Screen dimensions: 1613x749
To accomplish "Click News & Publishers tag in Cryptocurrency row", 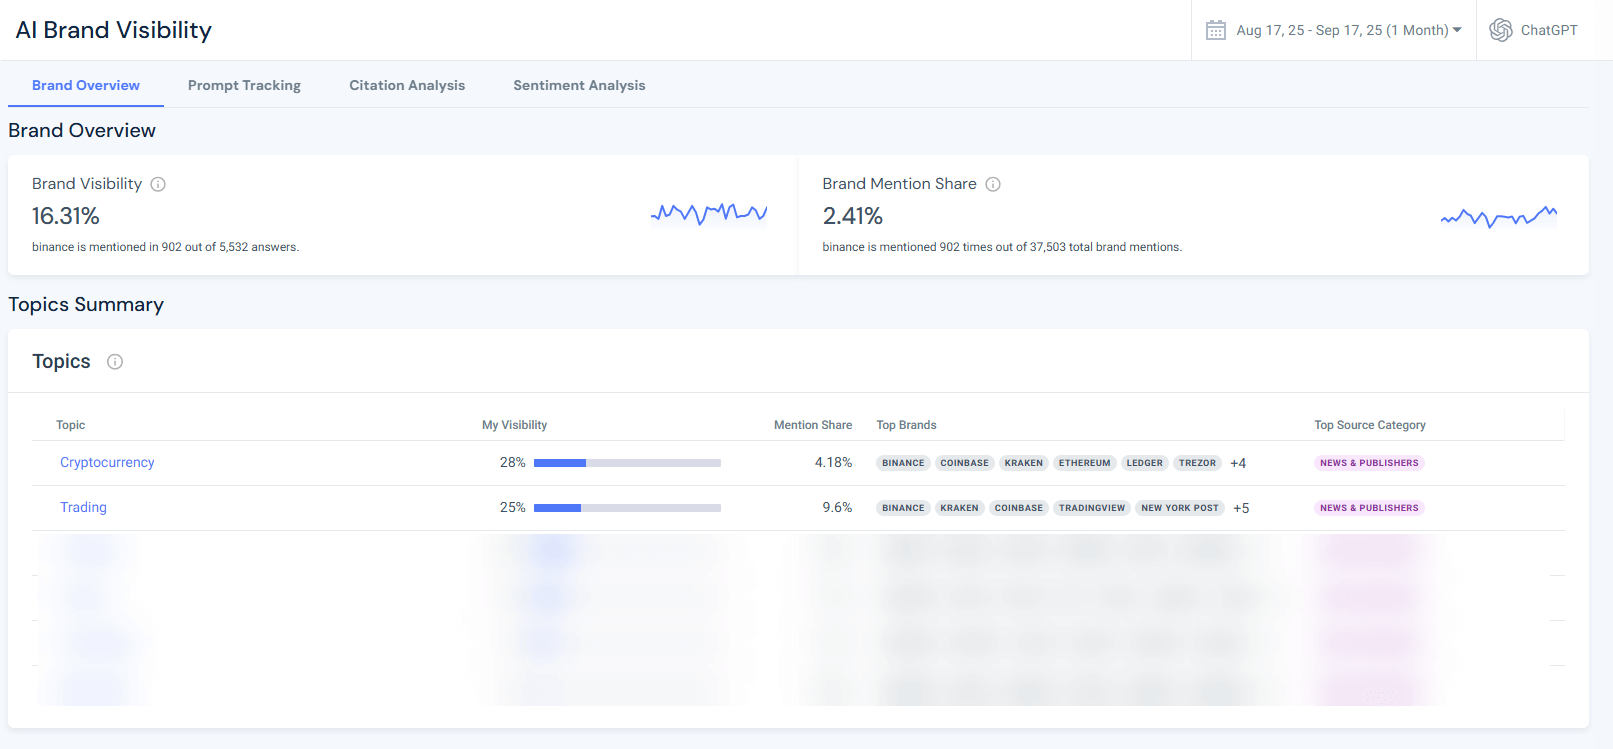I will pyautogui.click(x=1369, y=463).
